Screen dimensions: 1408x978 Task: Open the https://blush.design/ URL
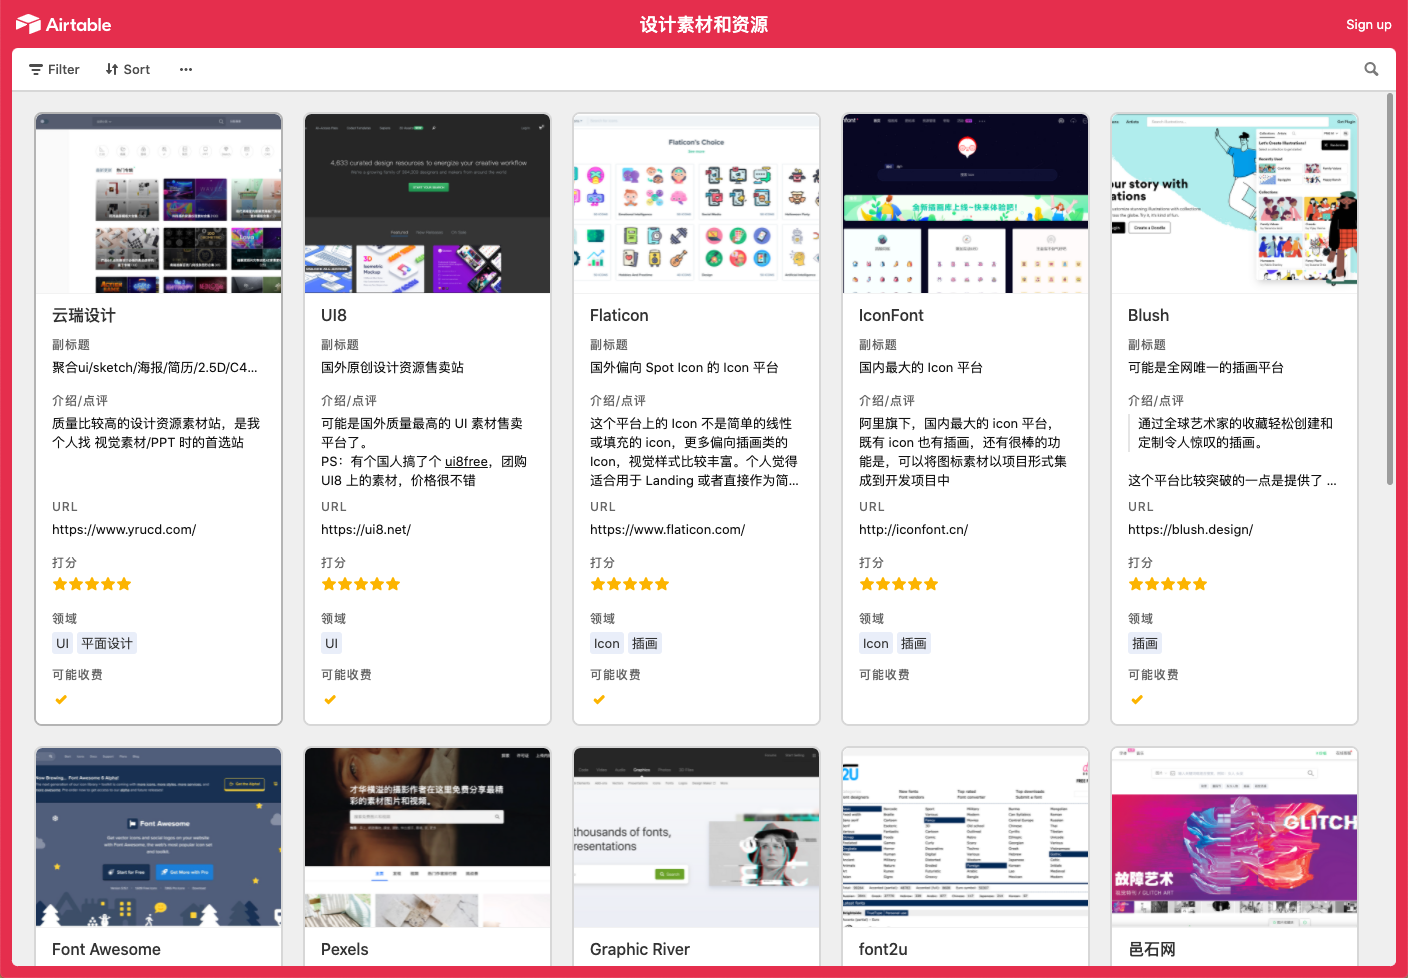[x=1190, y=529]
